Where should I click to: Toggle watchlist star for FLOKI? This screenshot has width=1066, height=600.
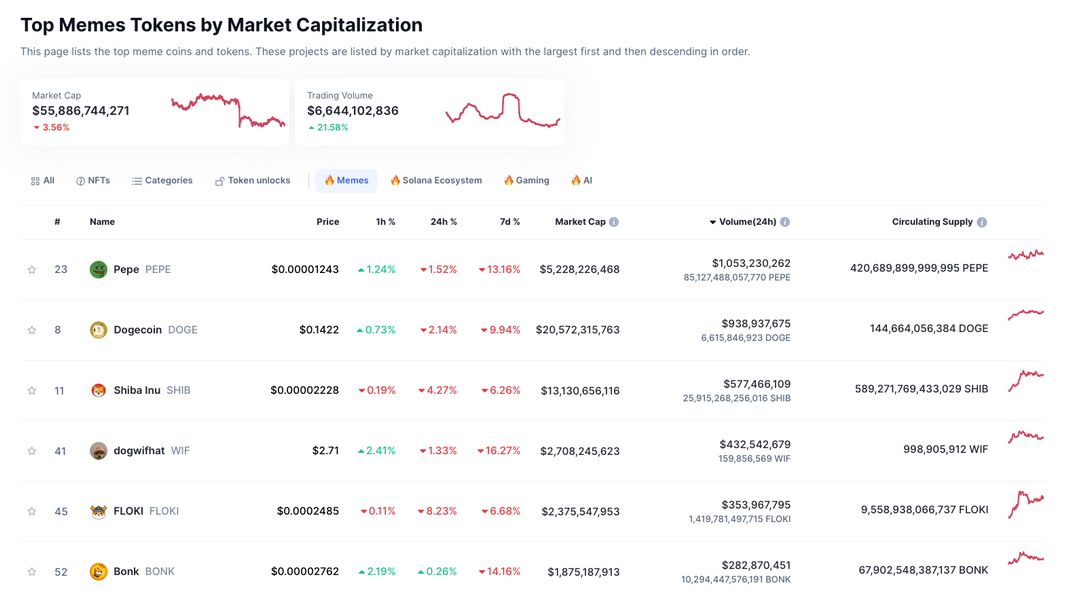tap(32, 511)
